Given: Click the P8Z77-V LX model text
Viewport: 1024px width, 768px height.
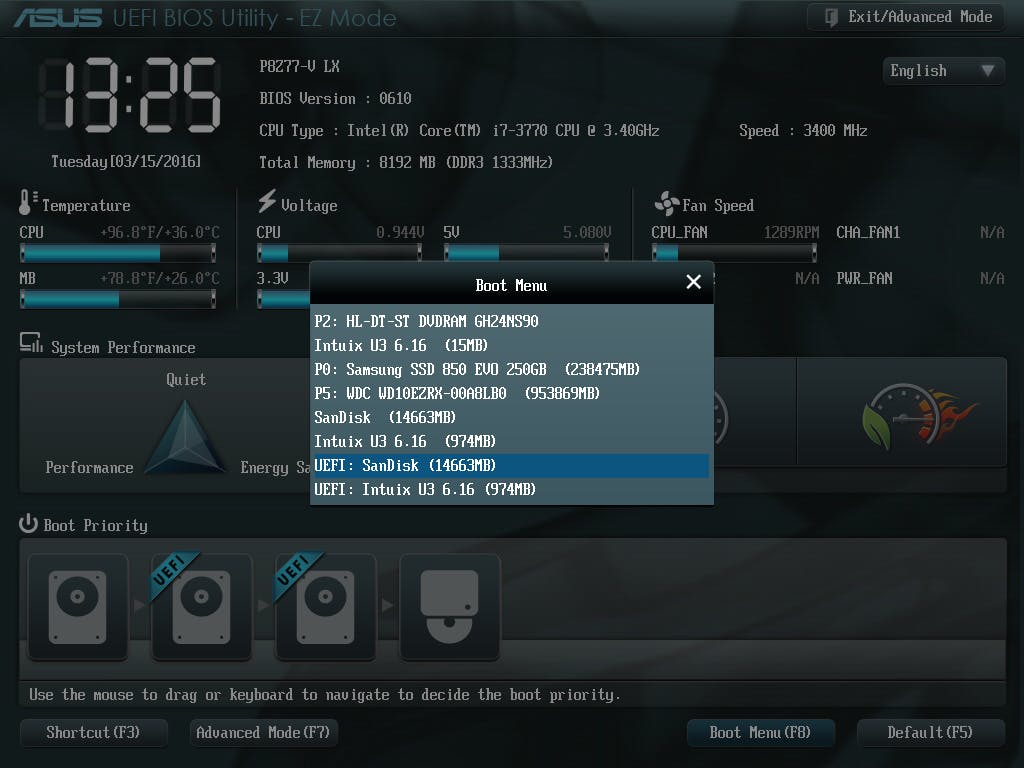Looking at the screenshot, I should point(300,67).
